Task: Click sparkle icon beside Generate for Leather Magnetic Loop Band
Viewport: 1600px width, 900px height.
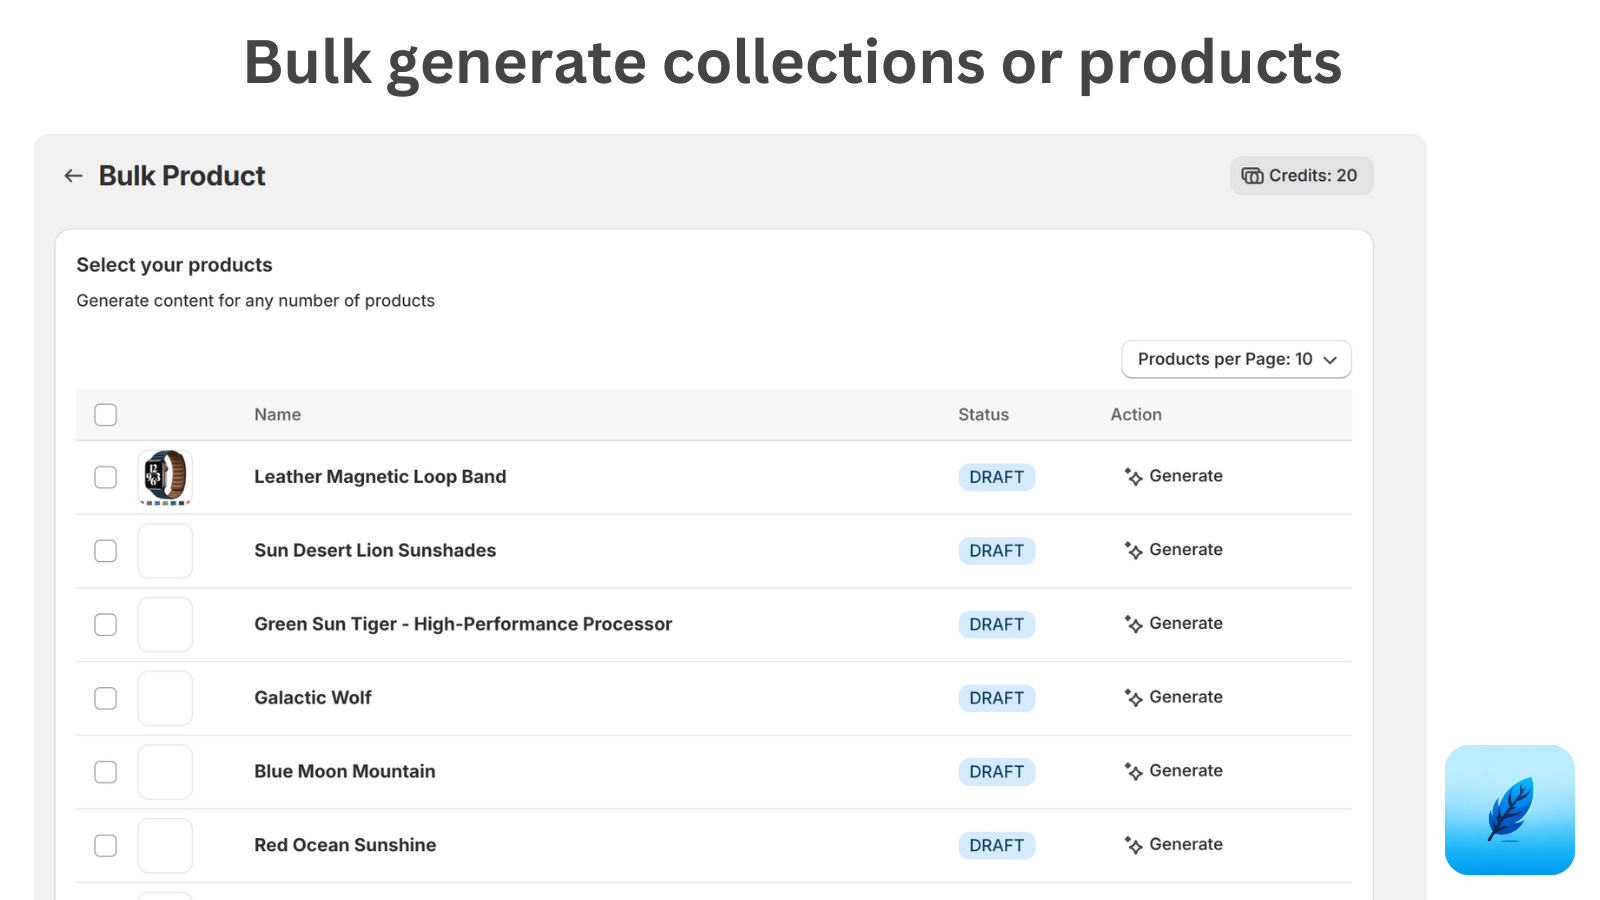Action: point(1133,477)
